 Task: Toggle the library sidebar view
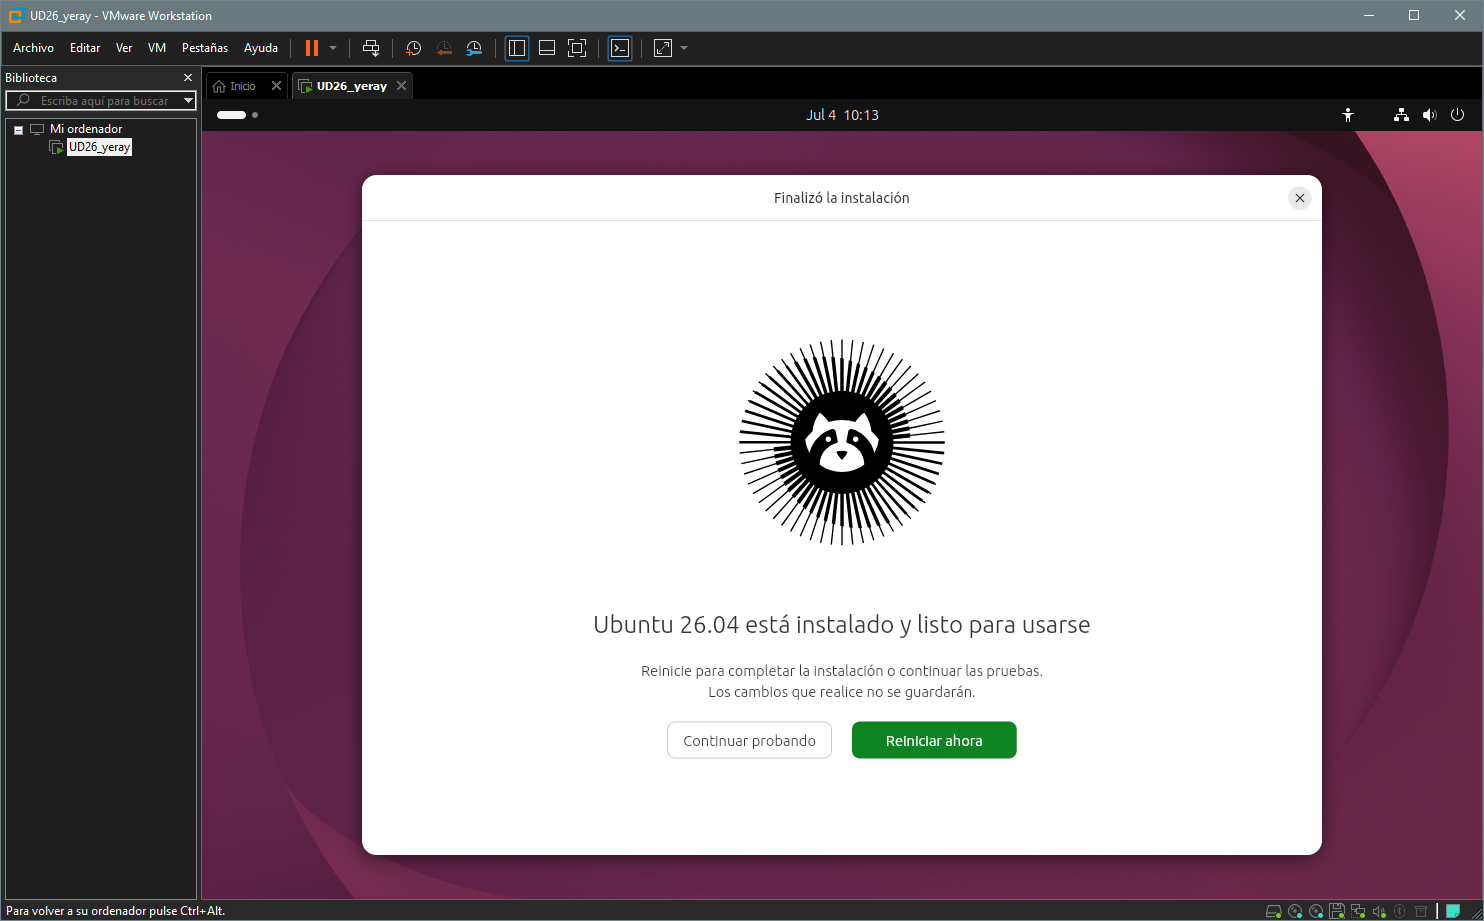tap(517, 48)
